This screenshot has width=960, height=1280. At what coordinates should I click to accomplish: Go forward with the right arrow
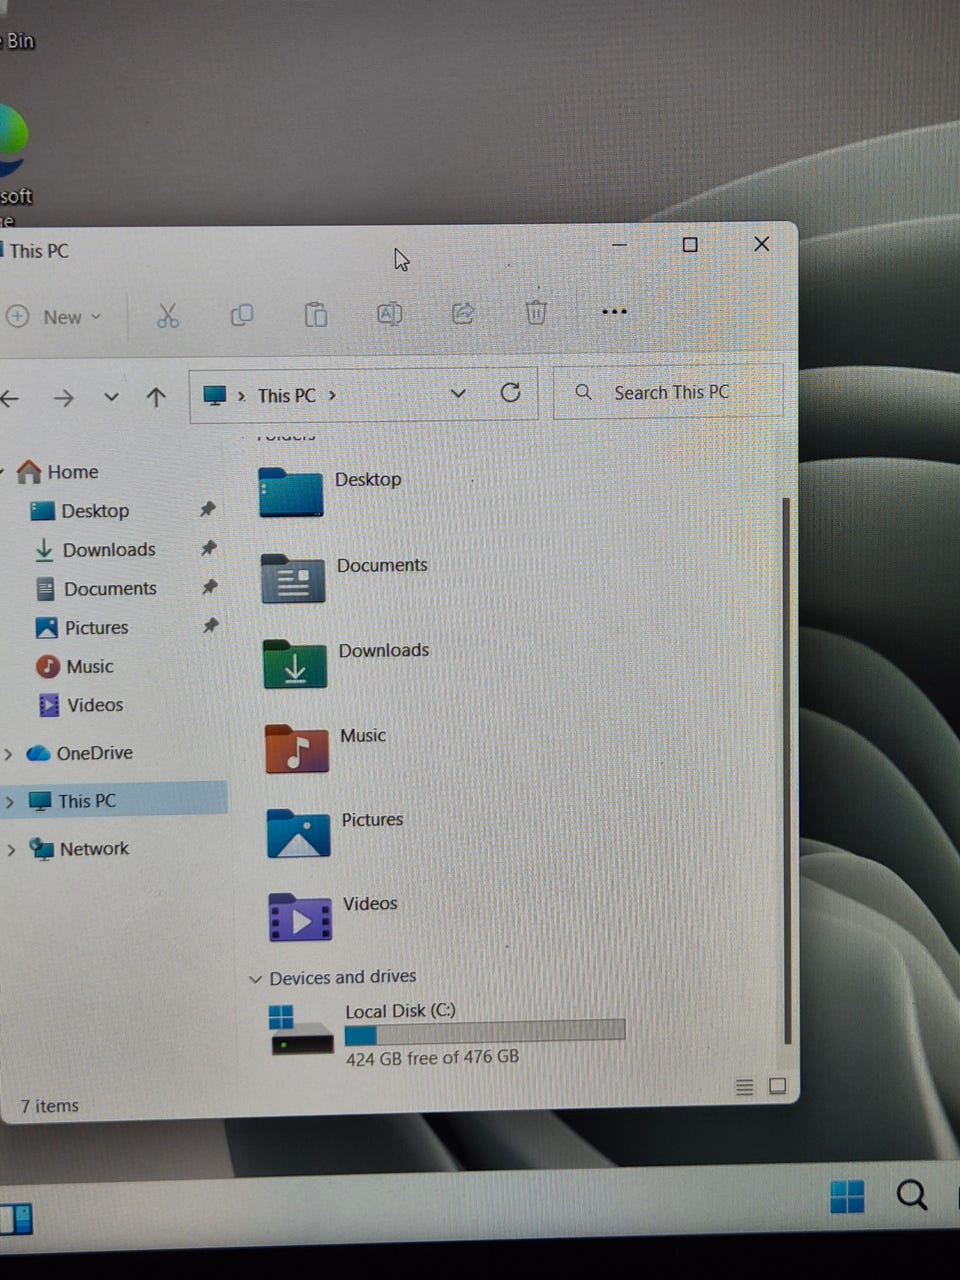click(64, 398)
